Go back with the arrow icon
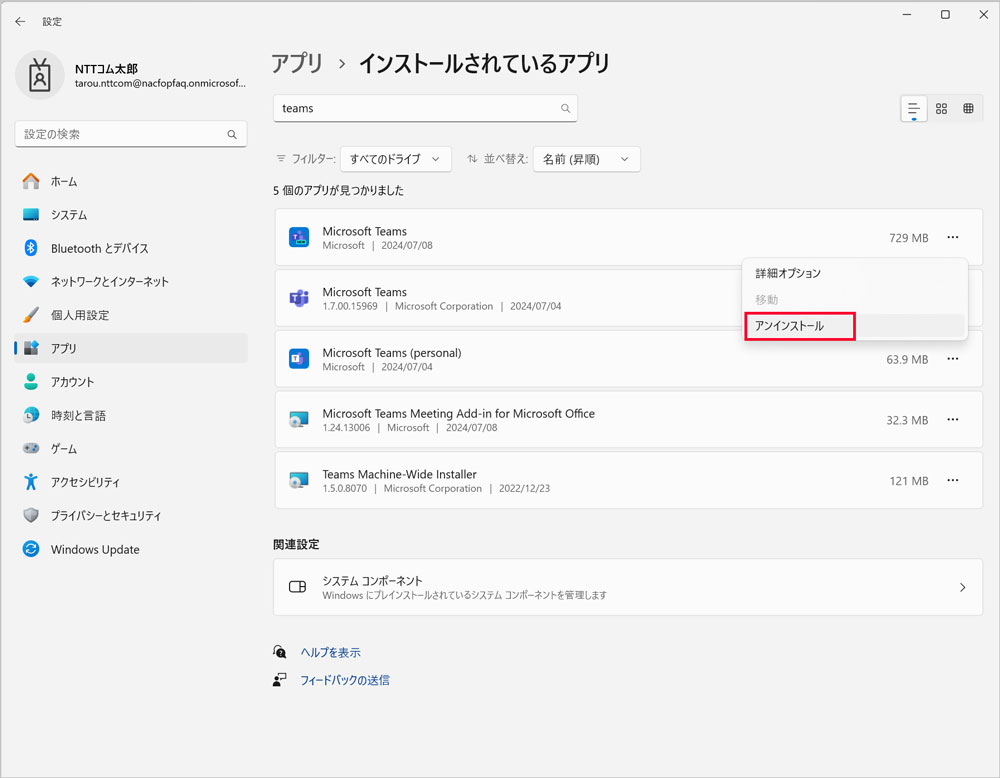This screenshot has height=778, width=1000. click(20, 22)
